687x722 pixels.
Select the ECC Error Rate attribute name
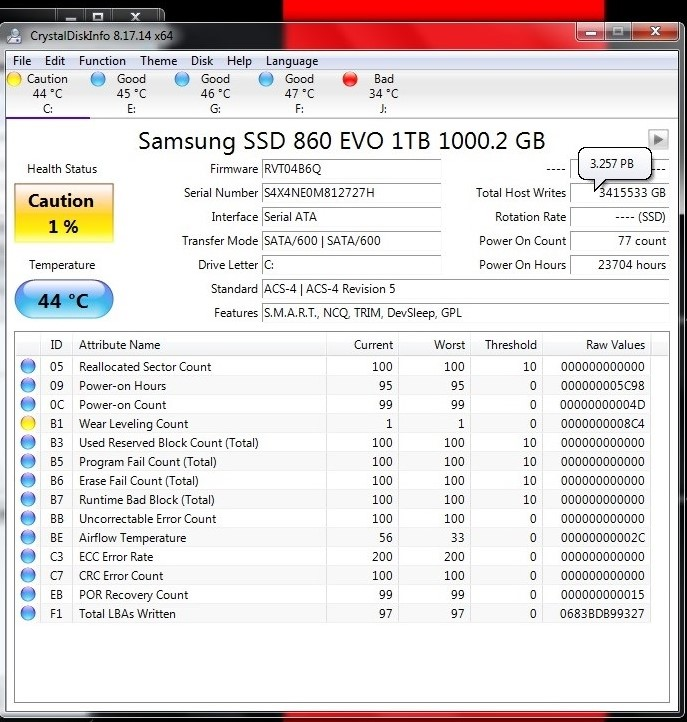tap(116, 557)
